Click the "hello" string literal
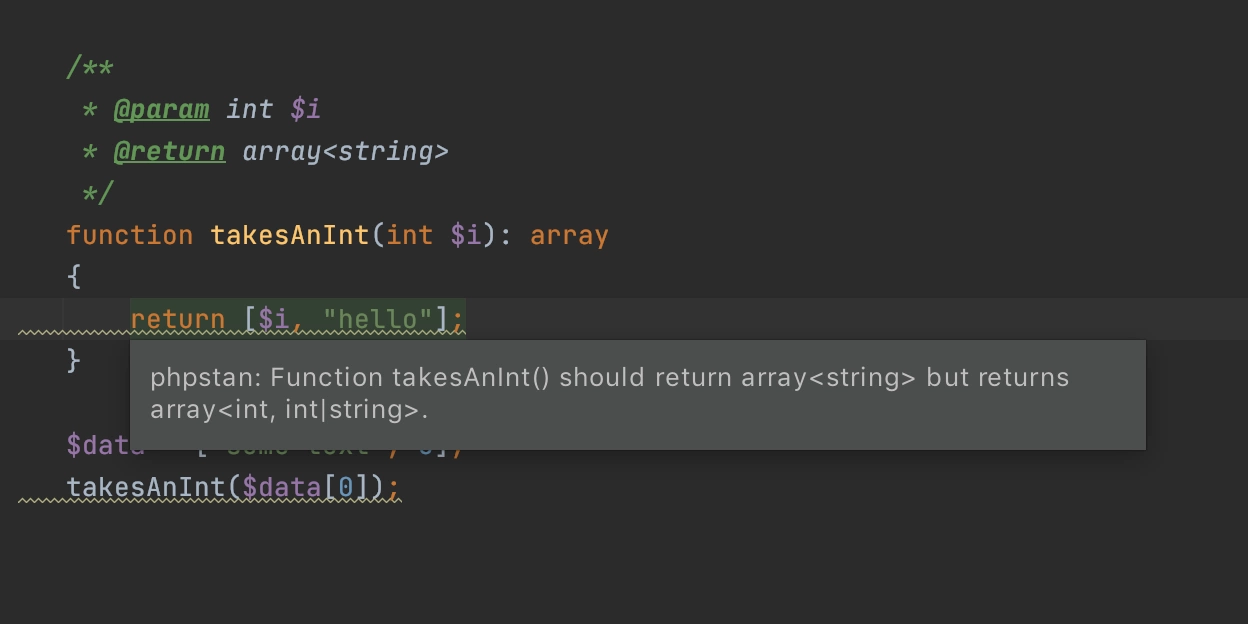The image size is (1248, 624). point(378,320)
